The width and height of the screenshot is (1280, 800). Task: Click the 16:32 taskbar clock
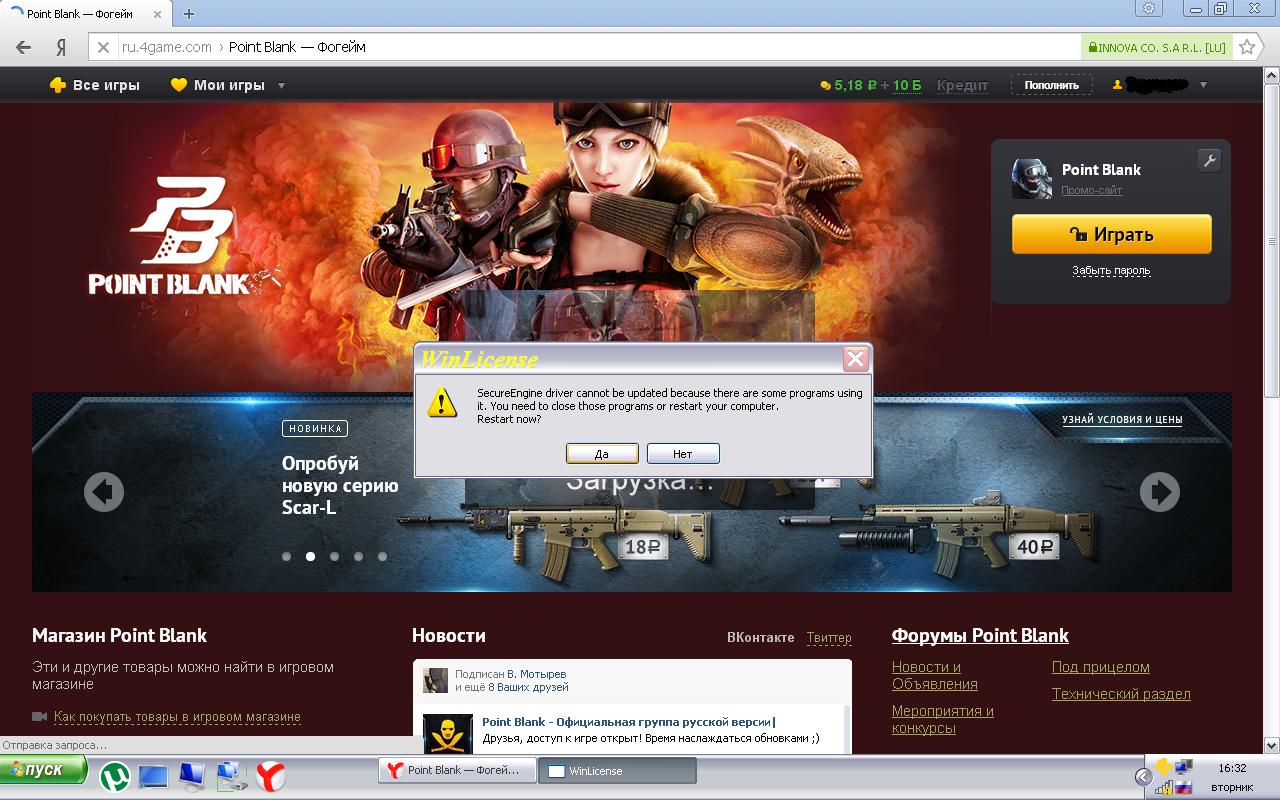coord(1232,768)
